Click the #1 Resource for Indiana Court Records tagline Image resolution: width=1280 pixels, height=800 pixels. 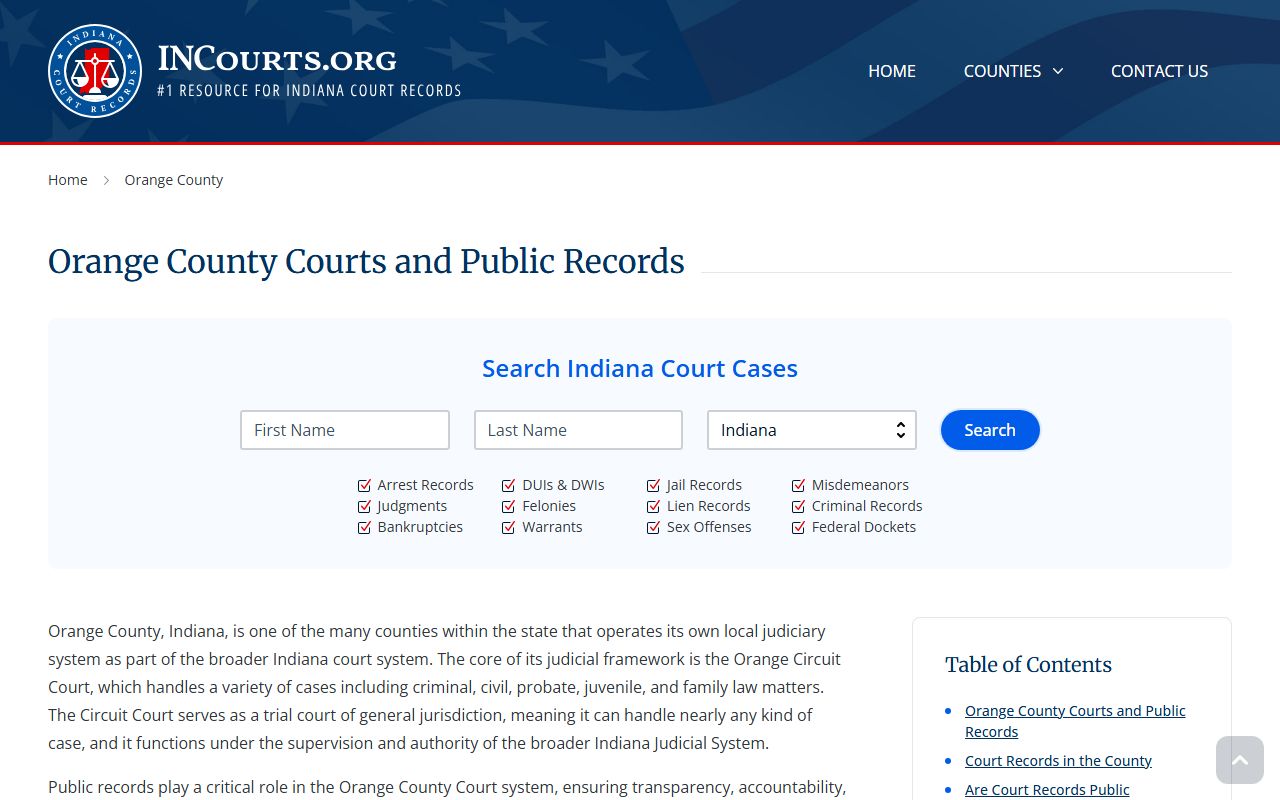tap(309, 91)
